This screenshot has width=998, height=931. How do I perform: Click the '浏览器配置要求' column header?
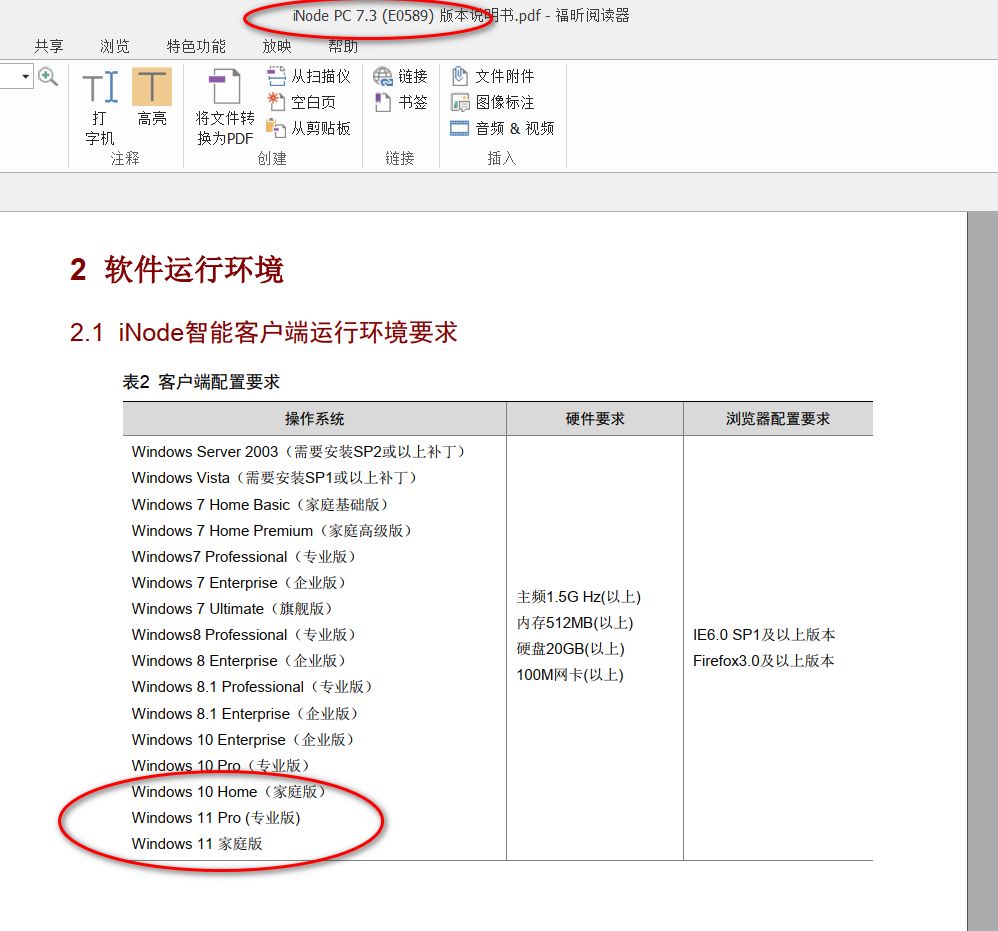point(778,419)
